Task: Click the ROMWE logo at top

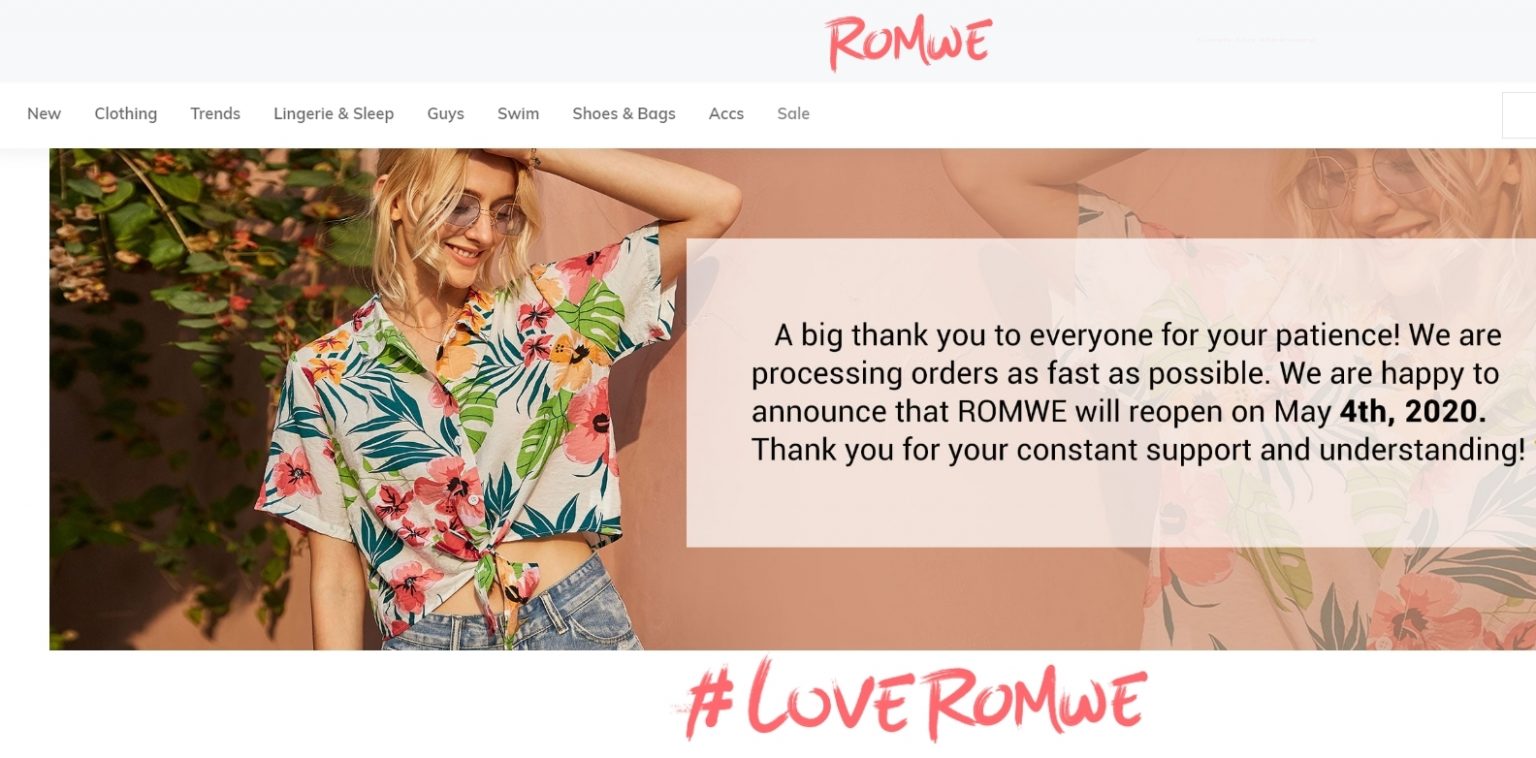Action: [909, 43]
